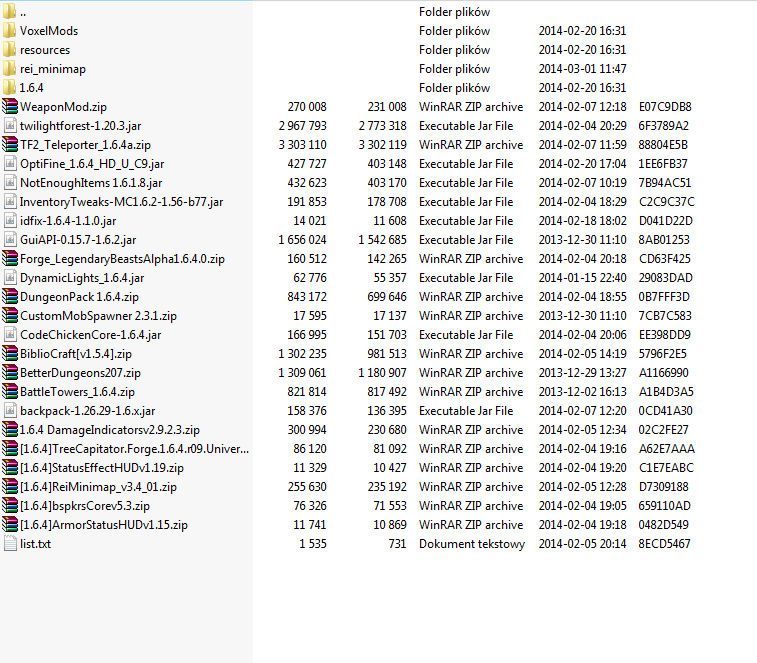Select the OptiFine_1.6.4_HD_U_C9.jar file name
This screenshot has height=663, width=757.
(92, 164)
